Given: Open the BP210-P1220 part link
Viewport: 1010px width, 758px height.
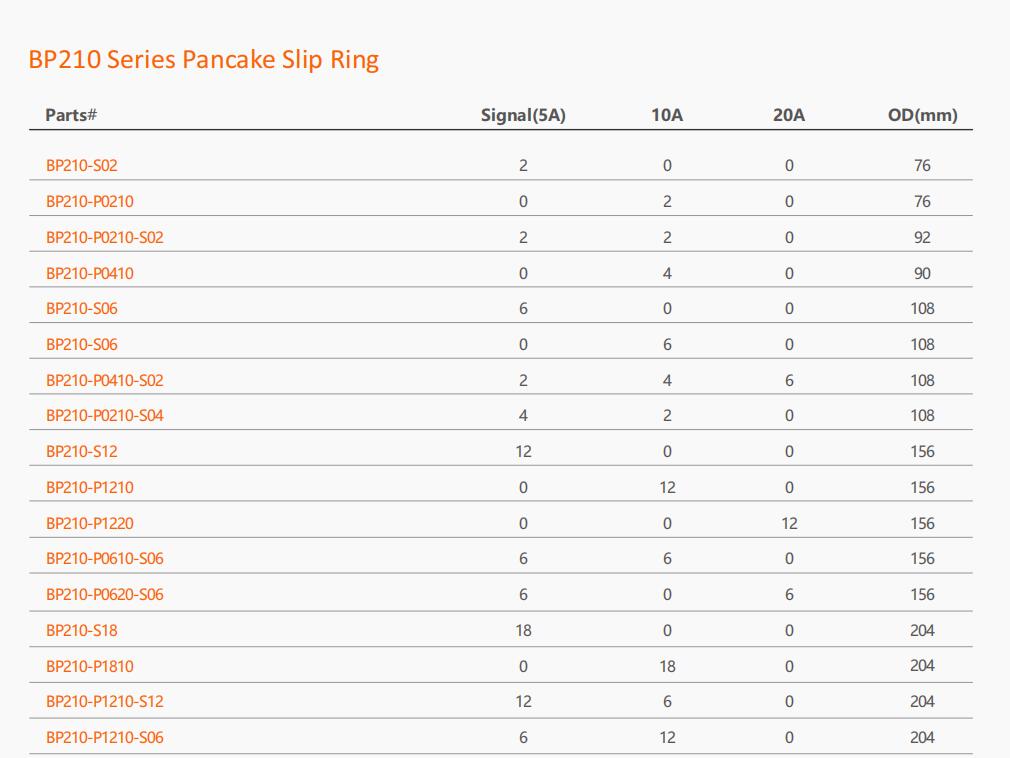Looking at the screenshot, I should pos(90,524).
